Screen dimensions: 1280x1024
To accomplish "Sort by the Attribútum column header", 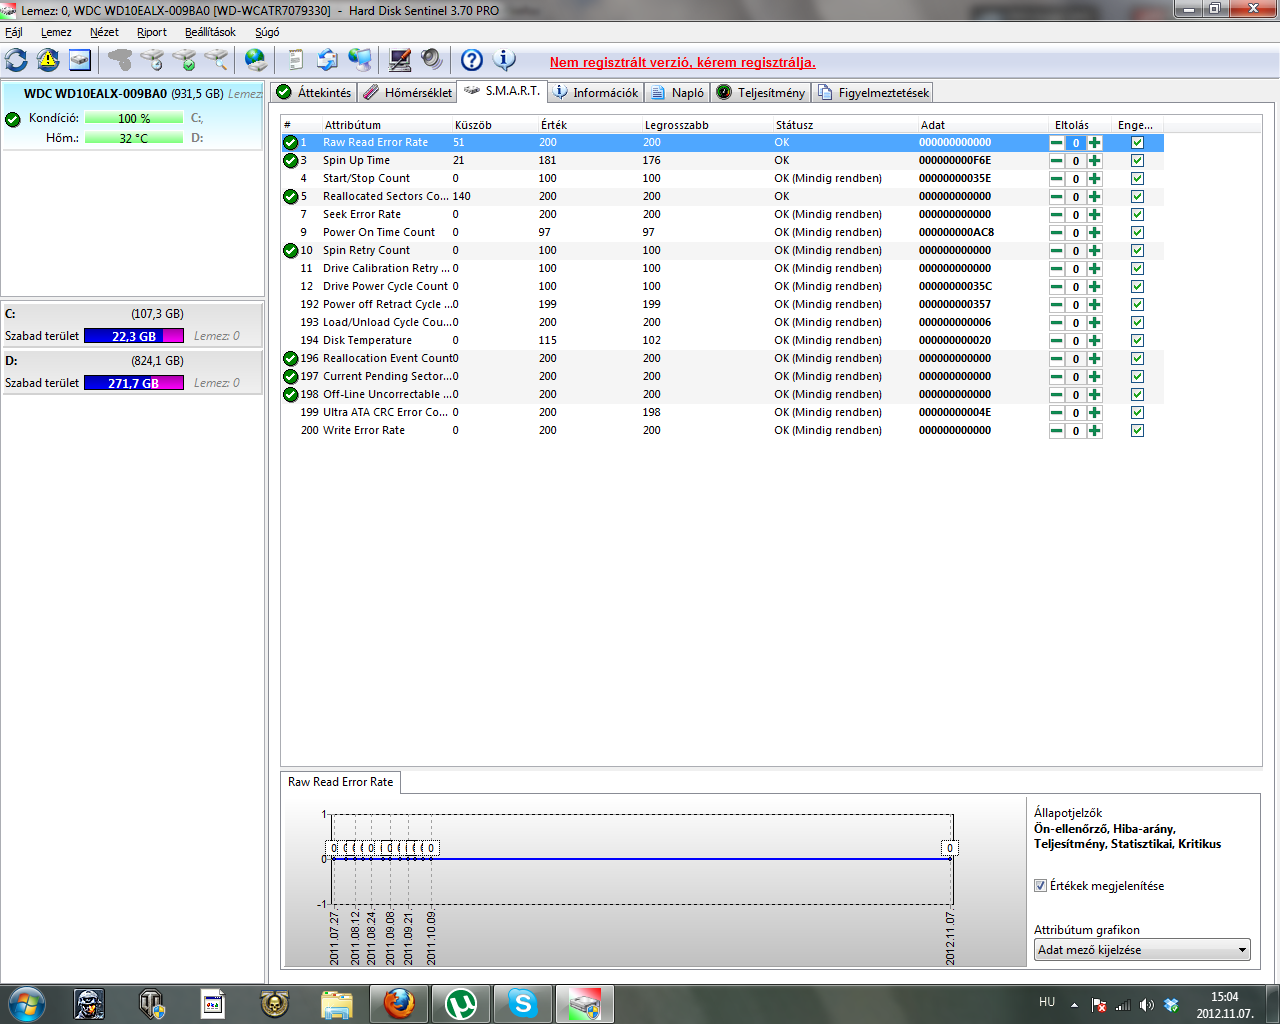I will point(386,125).
